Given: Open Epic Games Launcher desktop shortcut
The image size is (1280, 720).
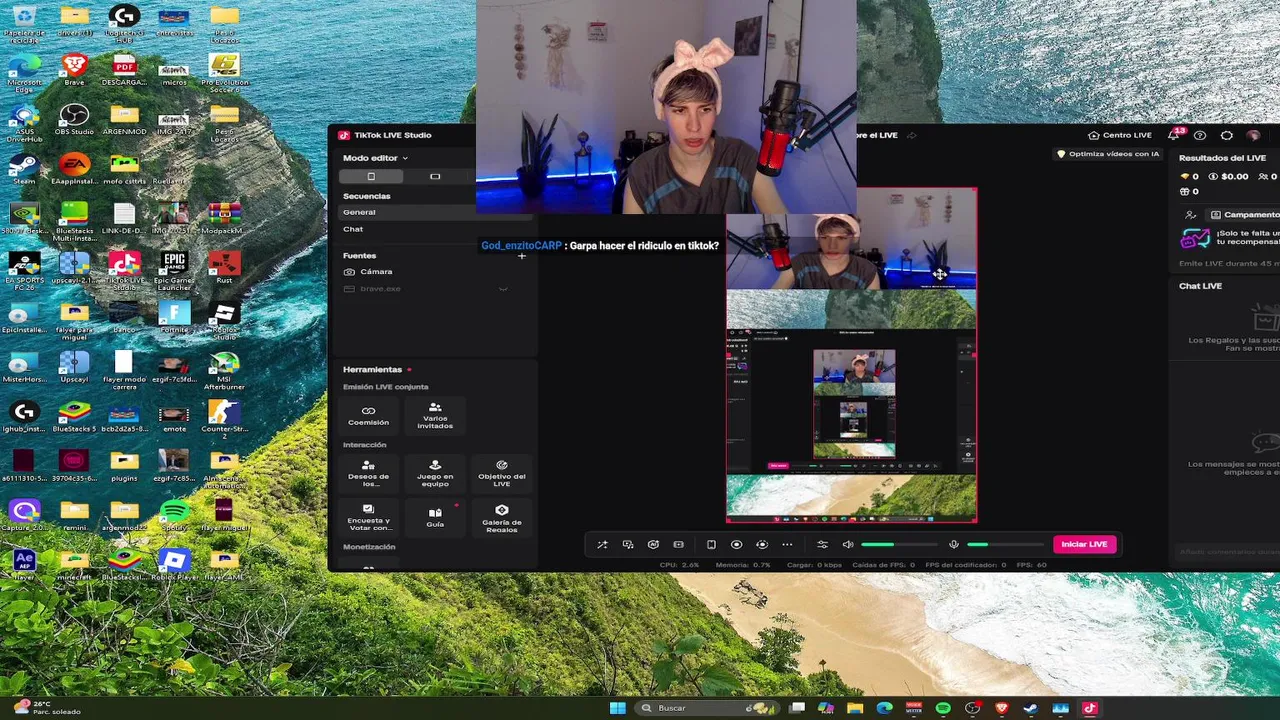Looking at the screenshot, I should [174, 270].
